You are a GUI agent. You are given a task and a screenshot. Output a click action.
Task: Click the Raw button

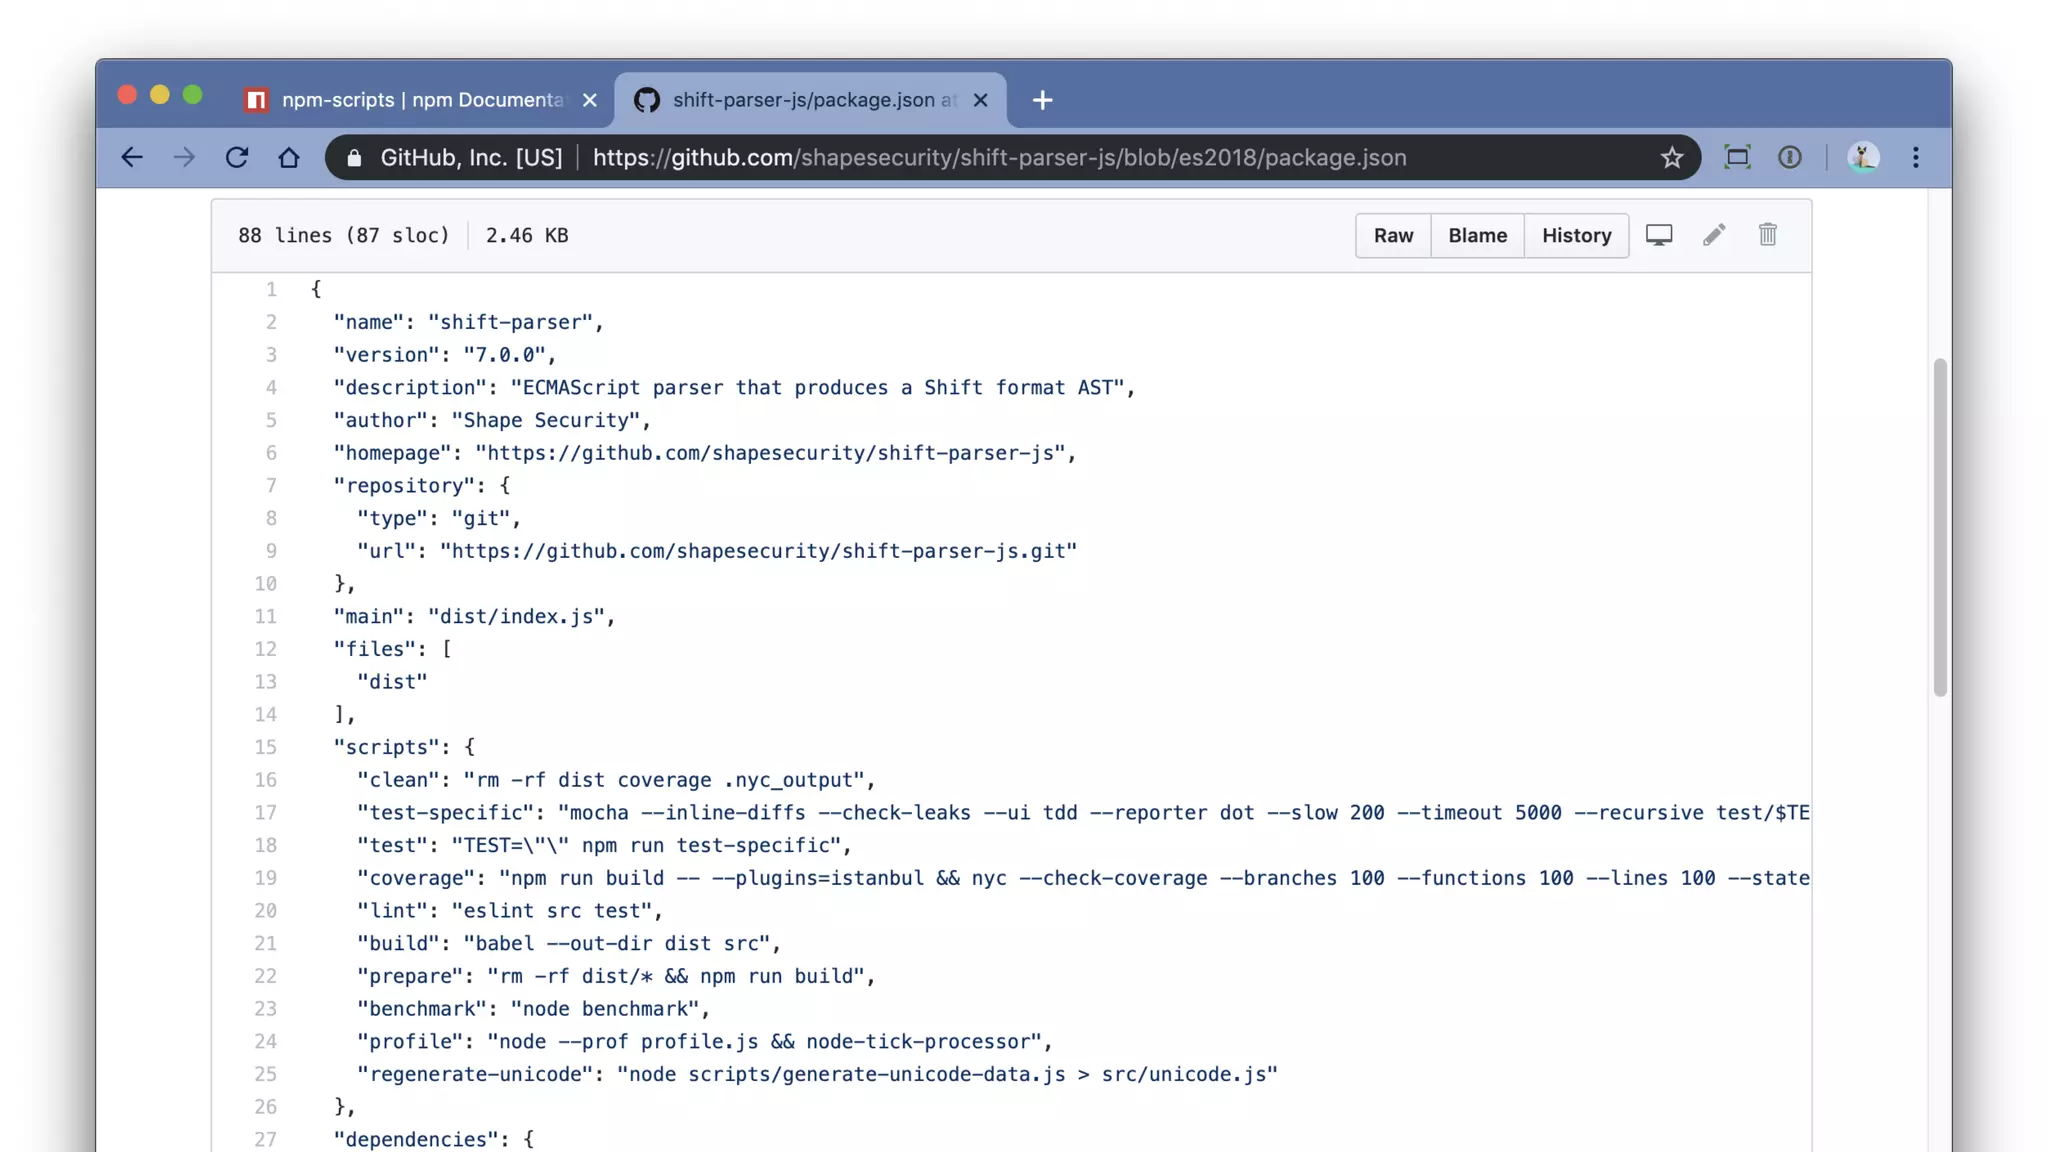pyautogui.click(x=1393, y=236)
